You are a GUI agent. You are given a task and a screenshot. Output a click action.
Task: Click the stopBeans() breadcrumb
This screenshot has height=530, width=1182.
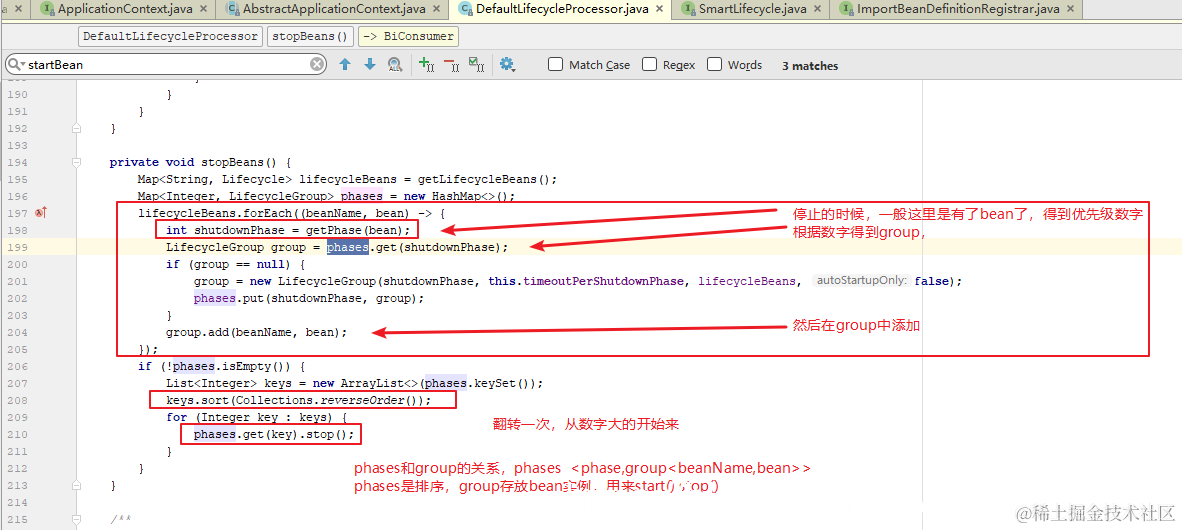(310, 36)
